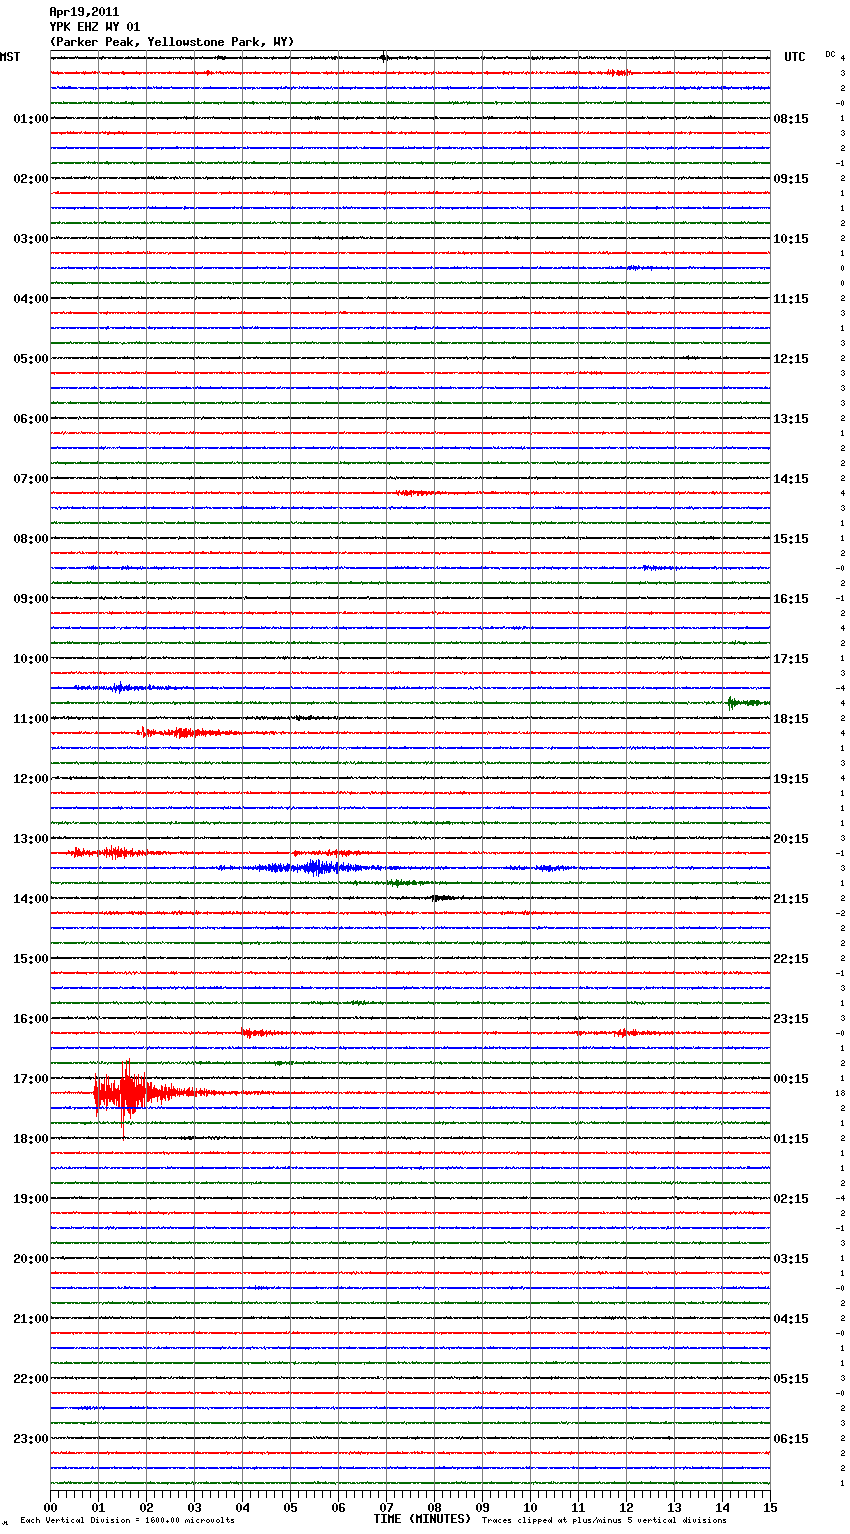
Task: Click the 11:15 UTC time label
Action: (791, 299)
